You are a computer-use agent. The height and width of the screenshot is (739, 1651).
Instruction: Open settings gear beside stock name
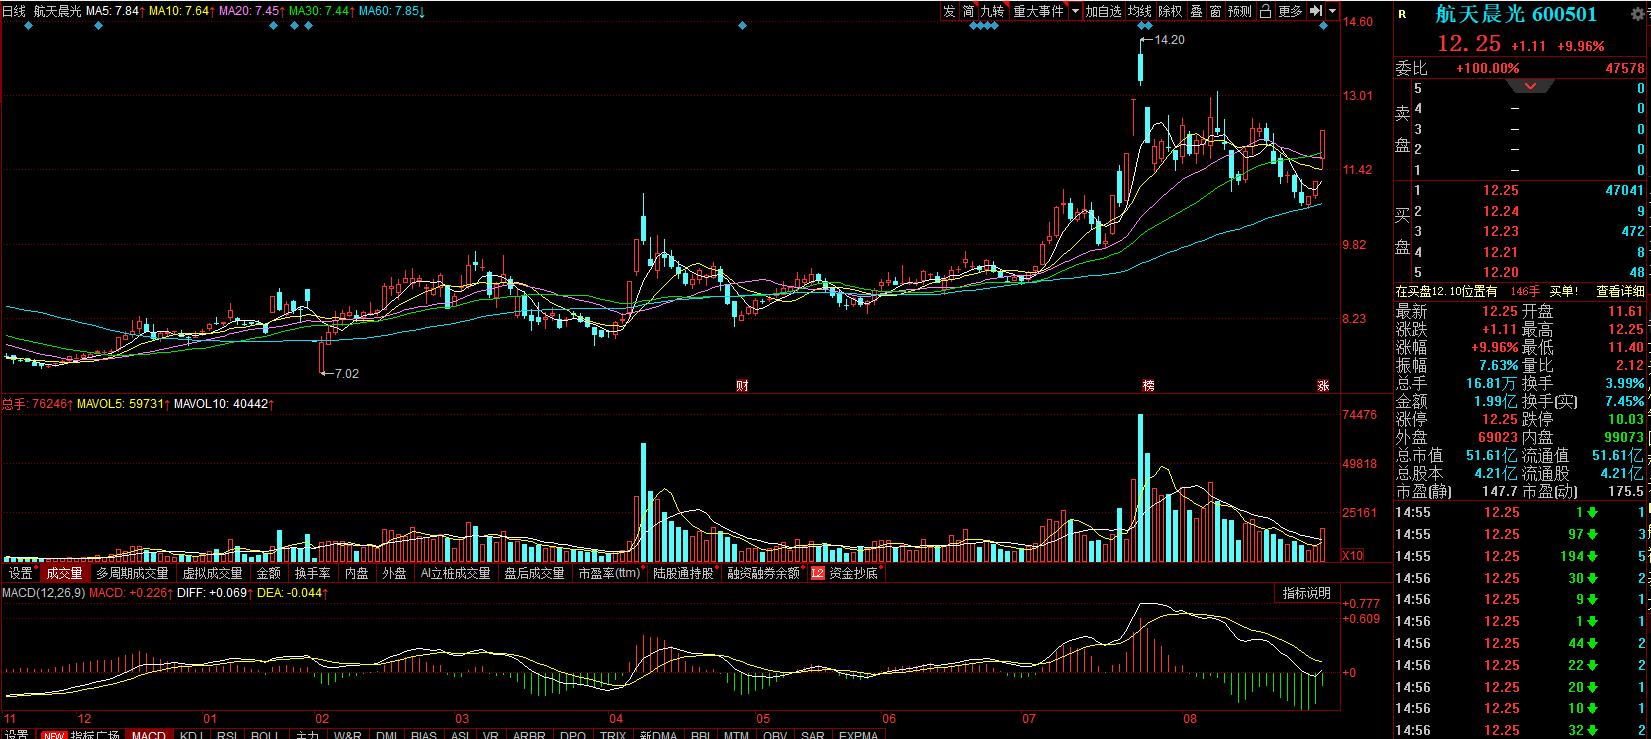pos(1638,14)
